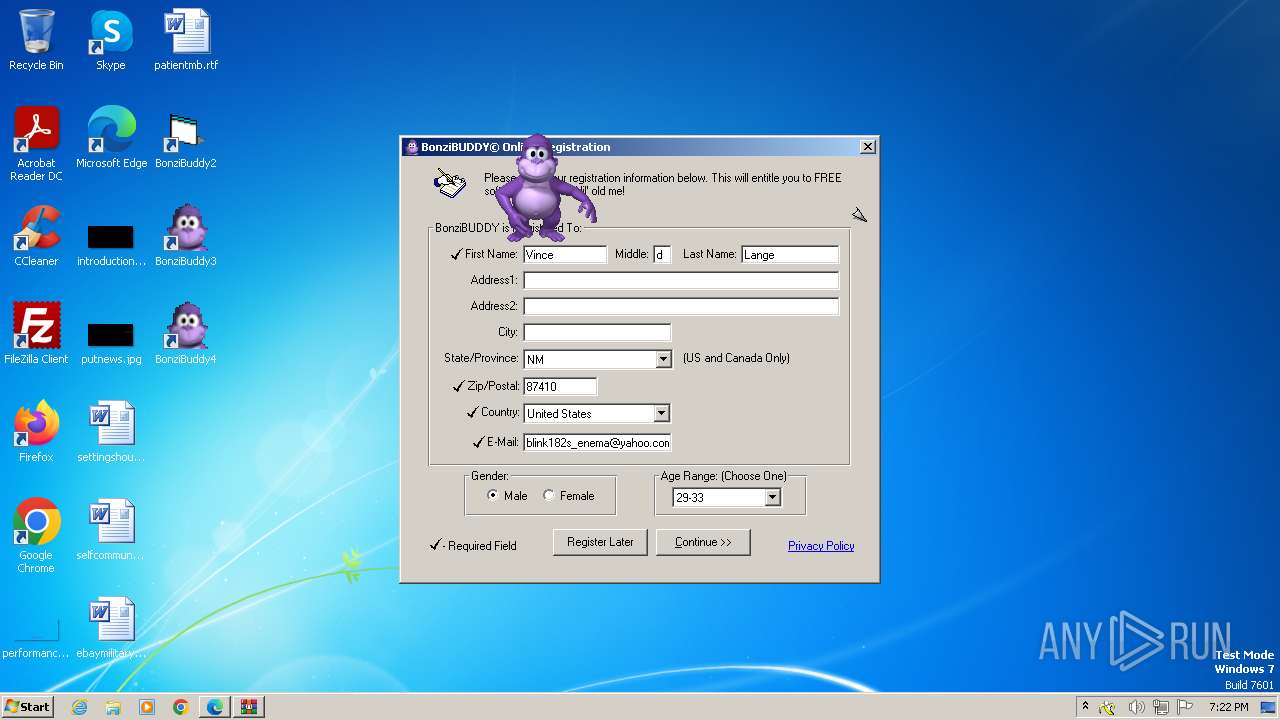Image resolution: width=1280 pixels, height=720 pixels.
Task: Click the Middle initial field
Action: click(x=662, y=254)
